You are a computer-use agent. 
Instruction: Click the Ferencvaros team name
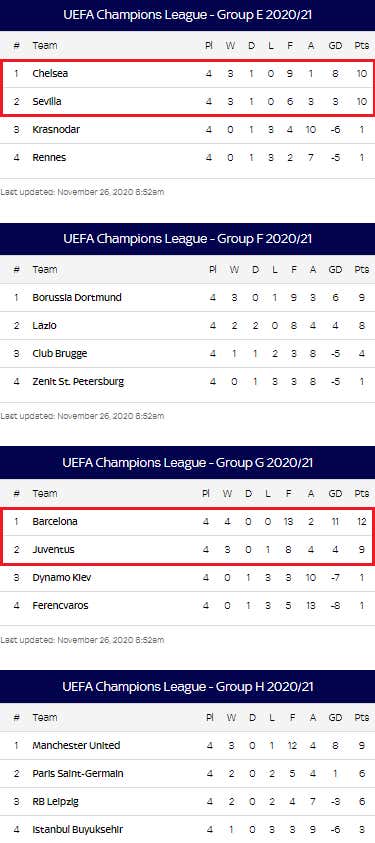tap(60, 605)
